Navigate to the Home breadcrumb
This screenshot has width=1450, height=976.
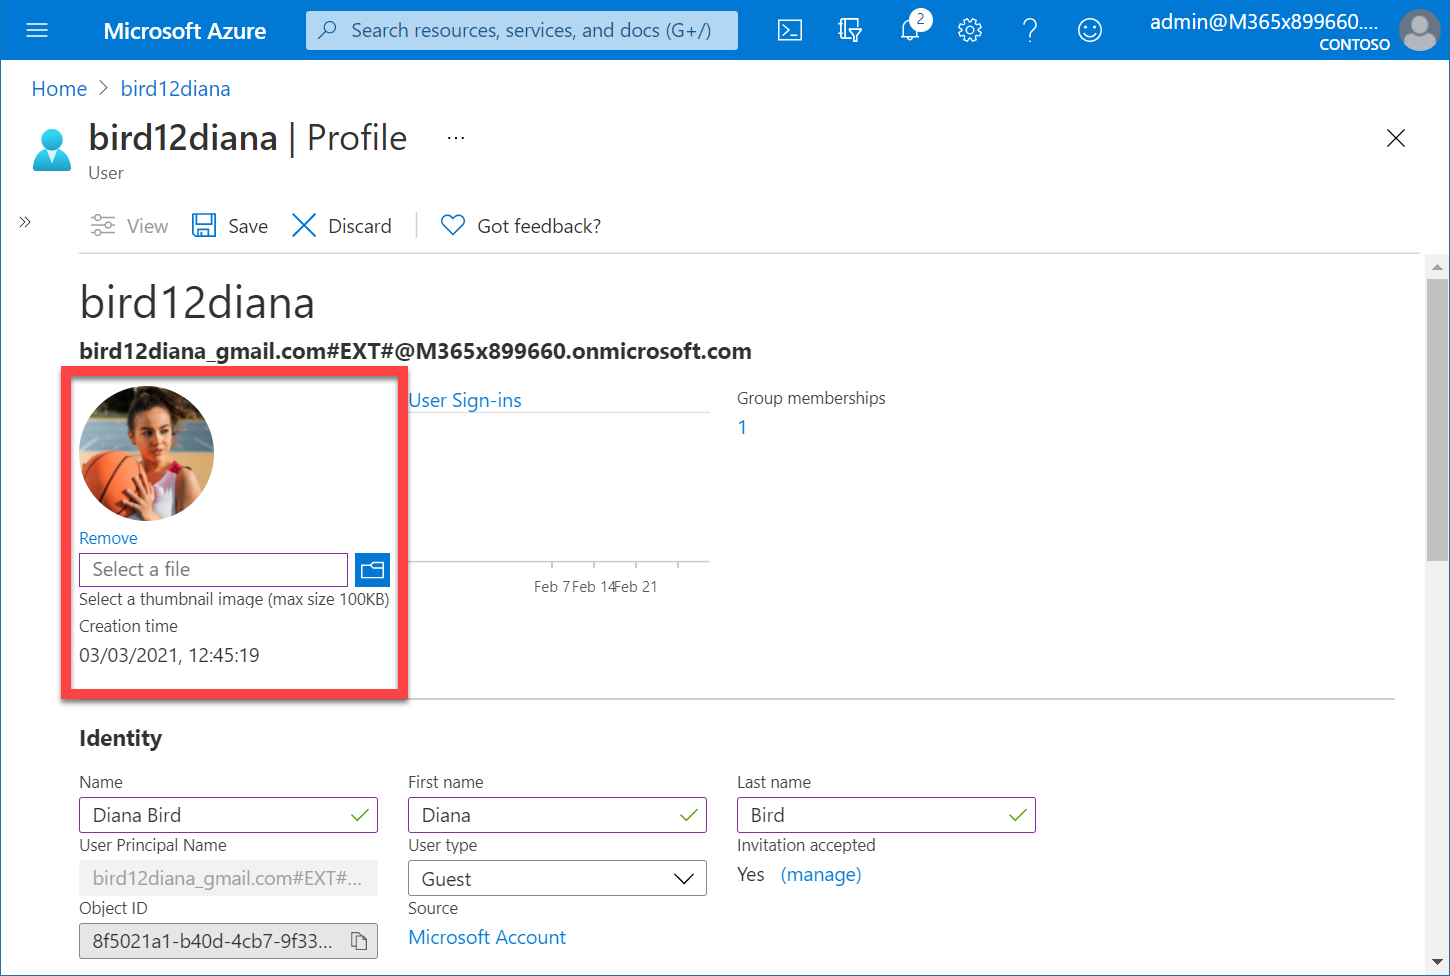coord(59,89)
